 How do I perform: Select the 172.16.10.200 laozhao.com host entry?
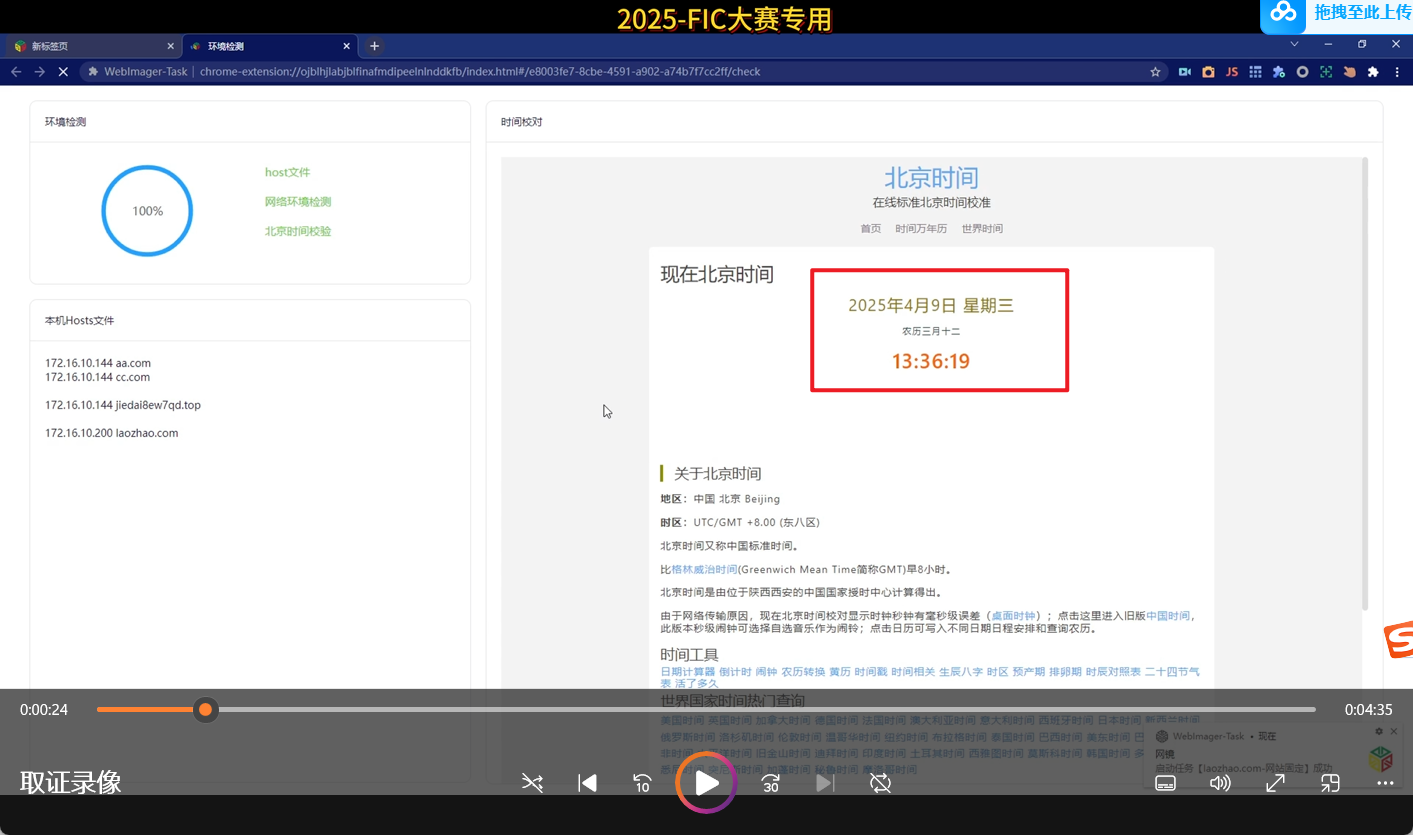[x=111, y=433]
